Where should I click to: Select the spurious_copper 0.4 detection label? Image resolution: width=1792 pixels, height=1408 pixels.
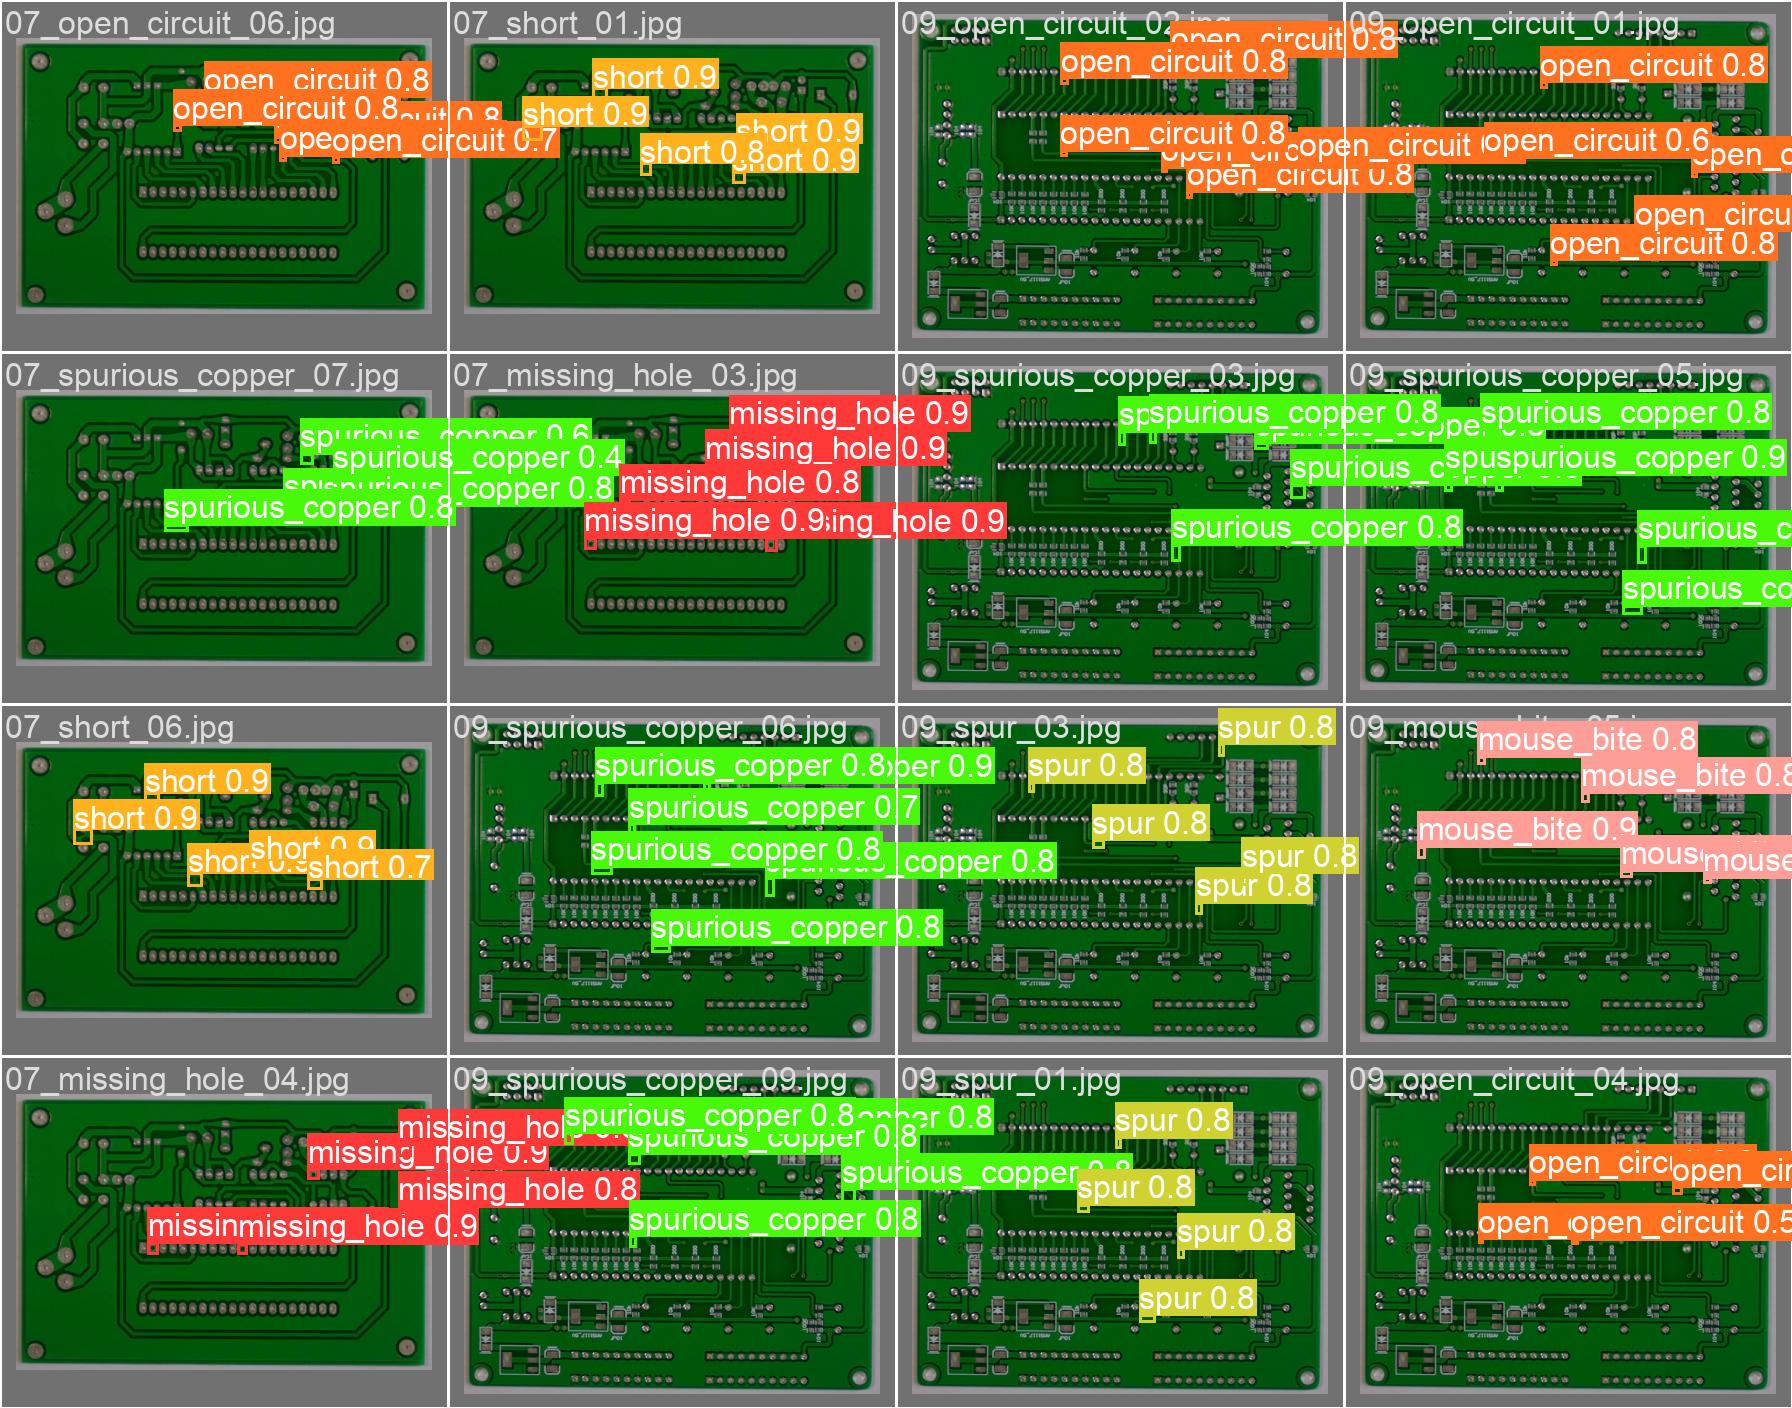[x=477, y=458]
